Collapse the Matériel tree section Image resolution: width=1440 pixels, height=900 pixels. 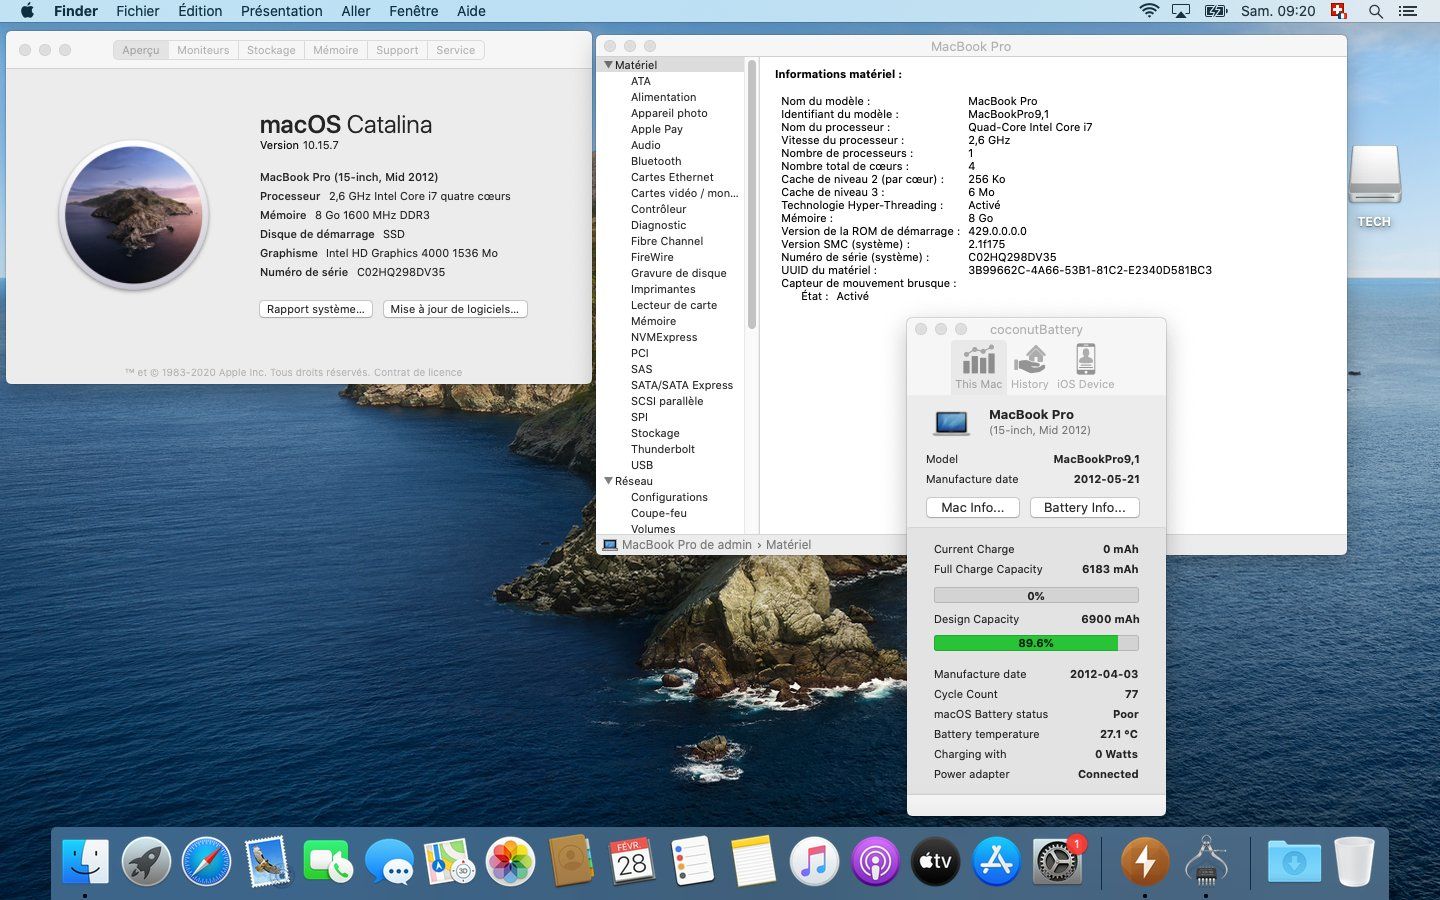(608, 65)
